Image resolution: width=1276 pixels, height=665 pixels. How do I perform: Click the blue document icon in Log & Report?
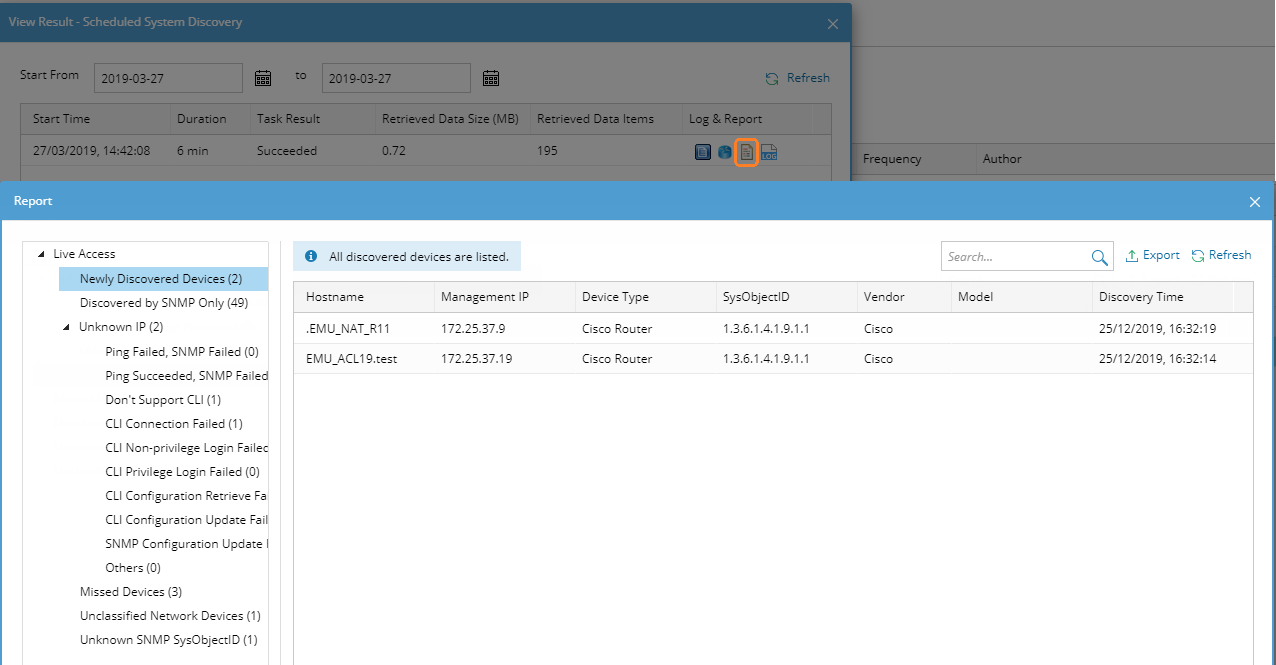tap(703, 152)
